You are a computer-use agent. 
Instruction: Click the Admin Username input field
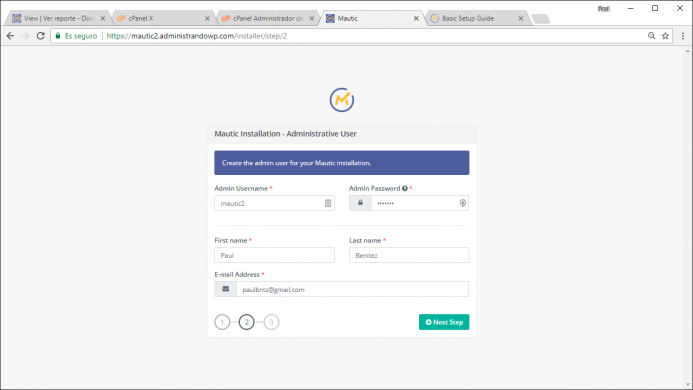[274, 203]
